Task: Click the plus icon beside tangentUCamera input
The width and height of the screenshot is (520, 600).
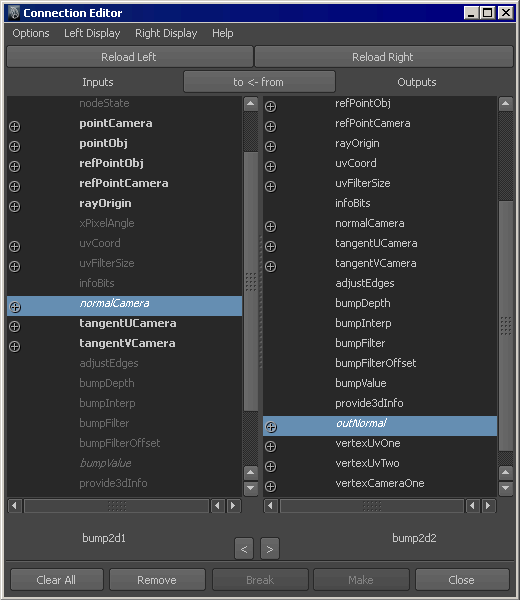Action: (x=15, y=326)
